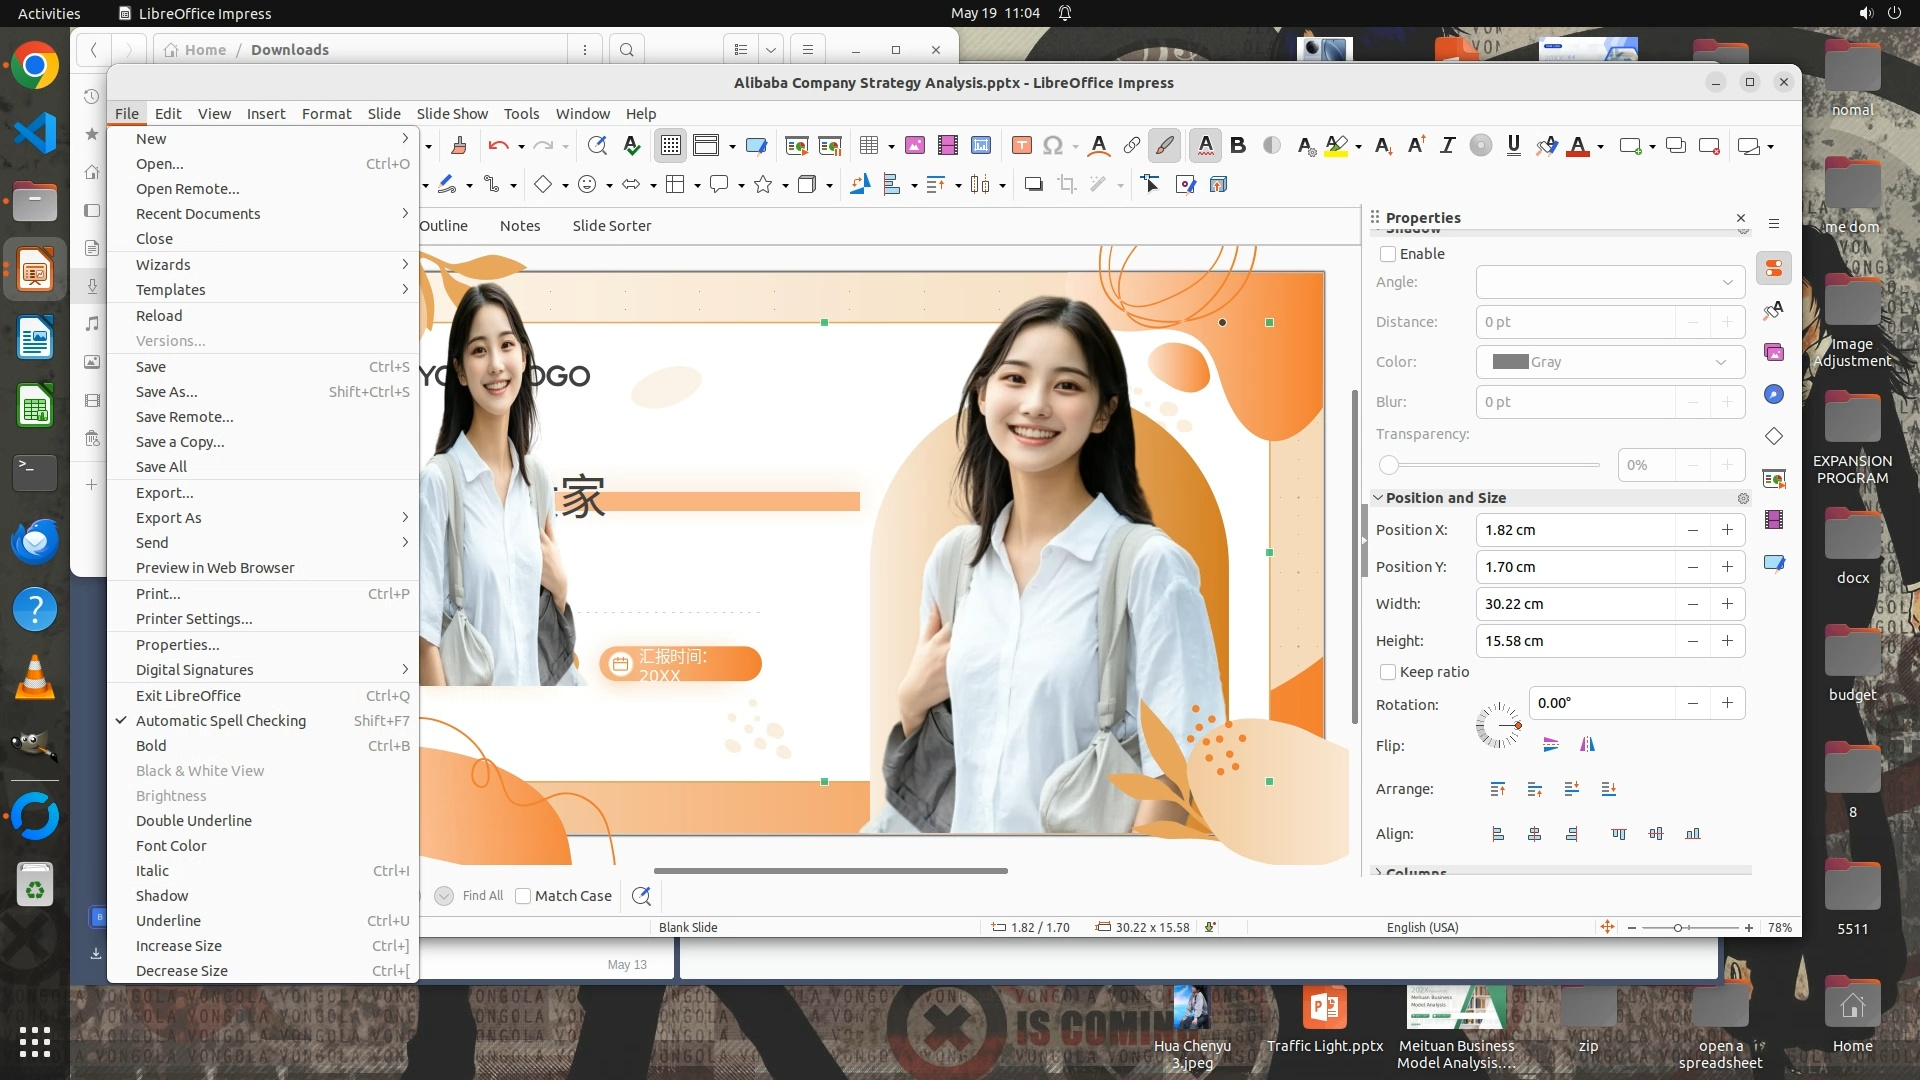
Task: Click Insert Hyperlink chain icon
Action: (1131, 146)
